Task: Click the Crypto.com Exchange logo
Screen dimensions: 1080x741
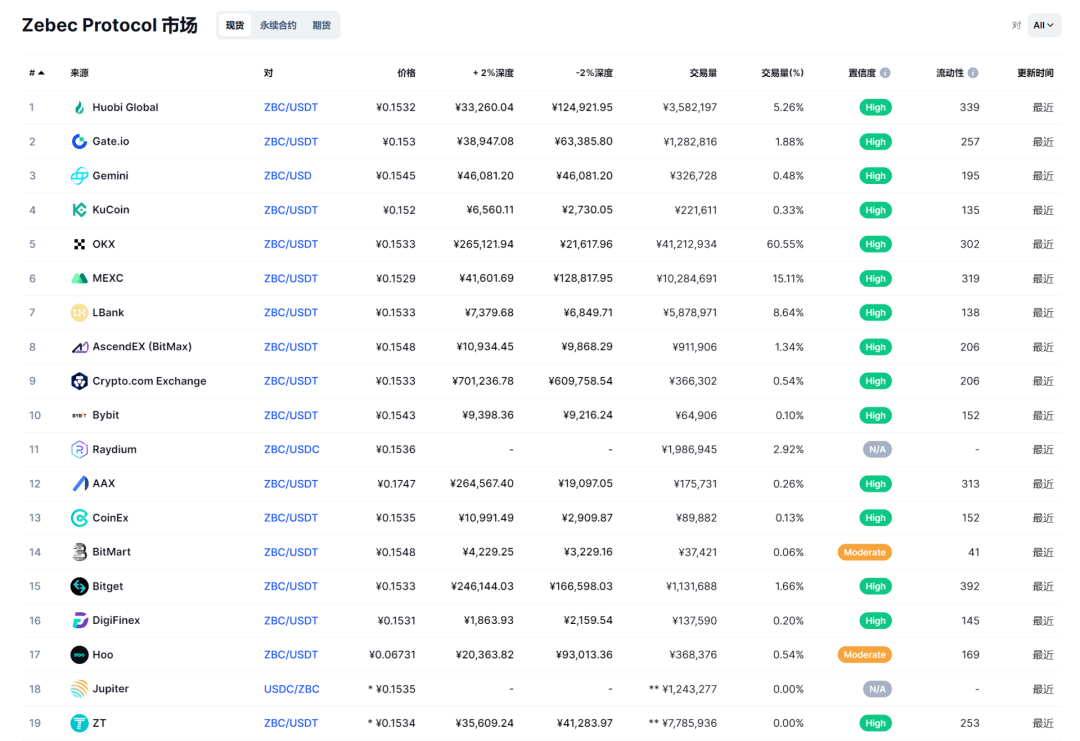Action: 79,381
